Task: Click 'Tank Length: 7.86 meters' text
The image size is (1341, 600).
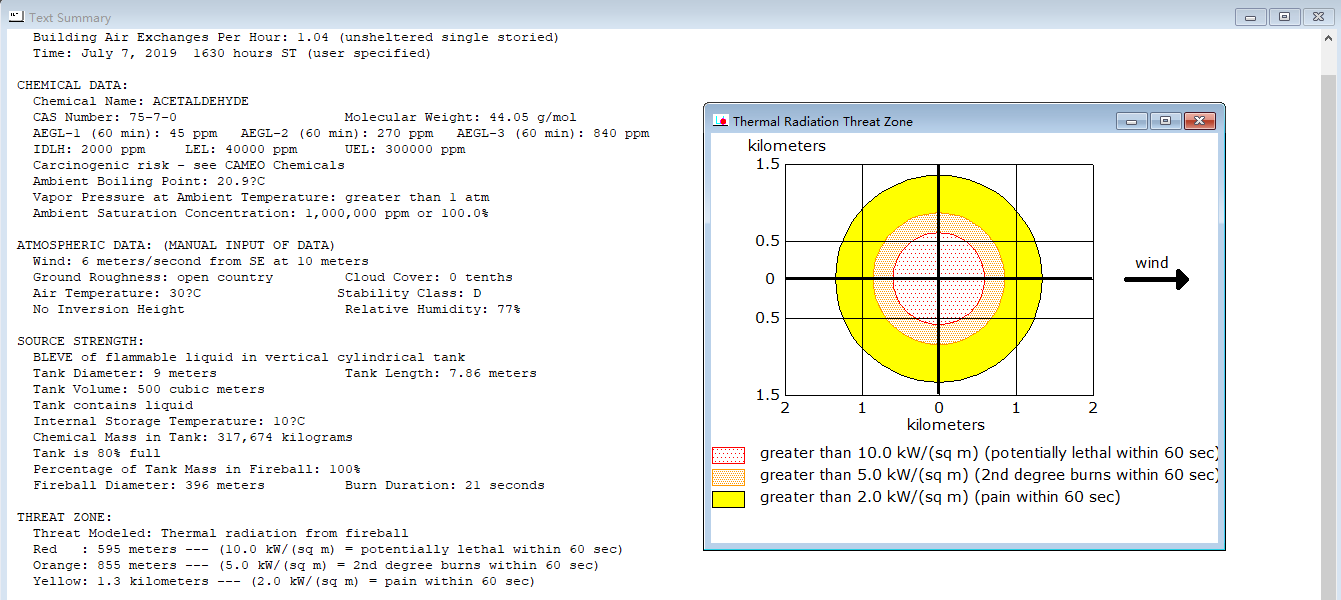Action: tap(441, 373)
